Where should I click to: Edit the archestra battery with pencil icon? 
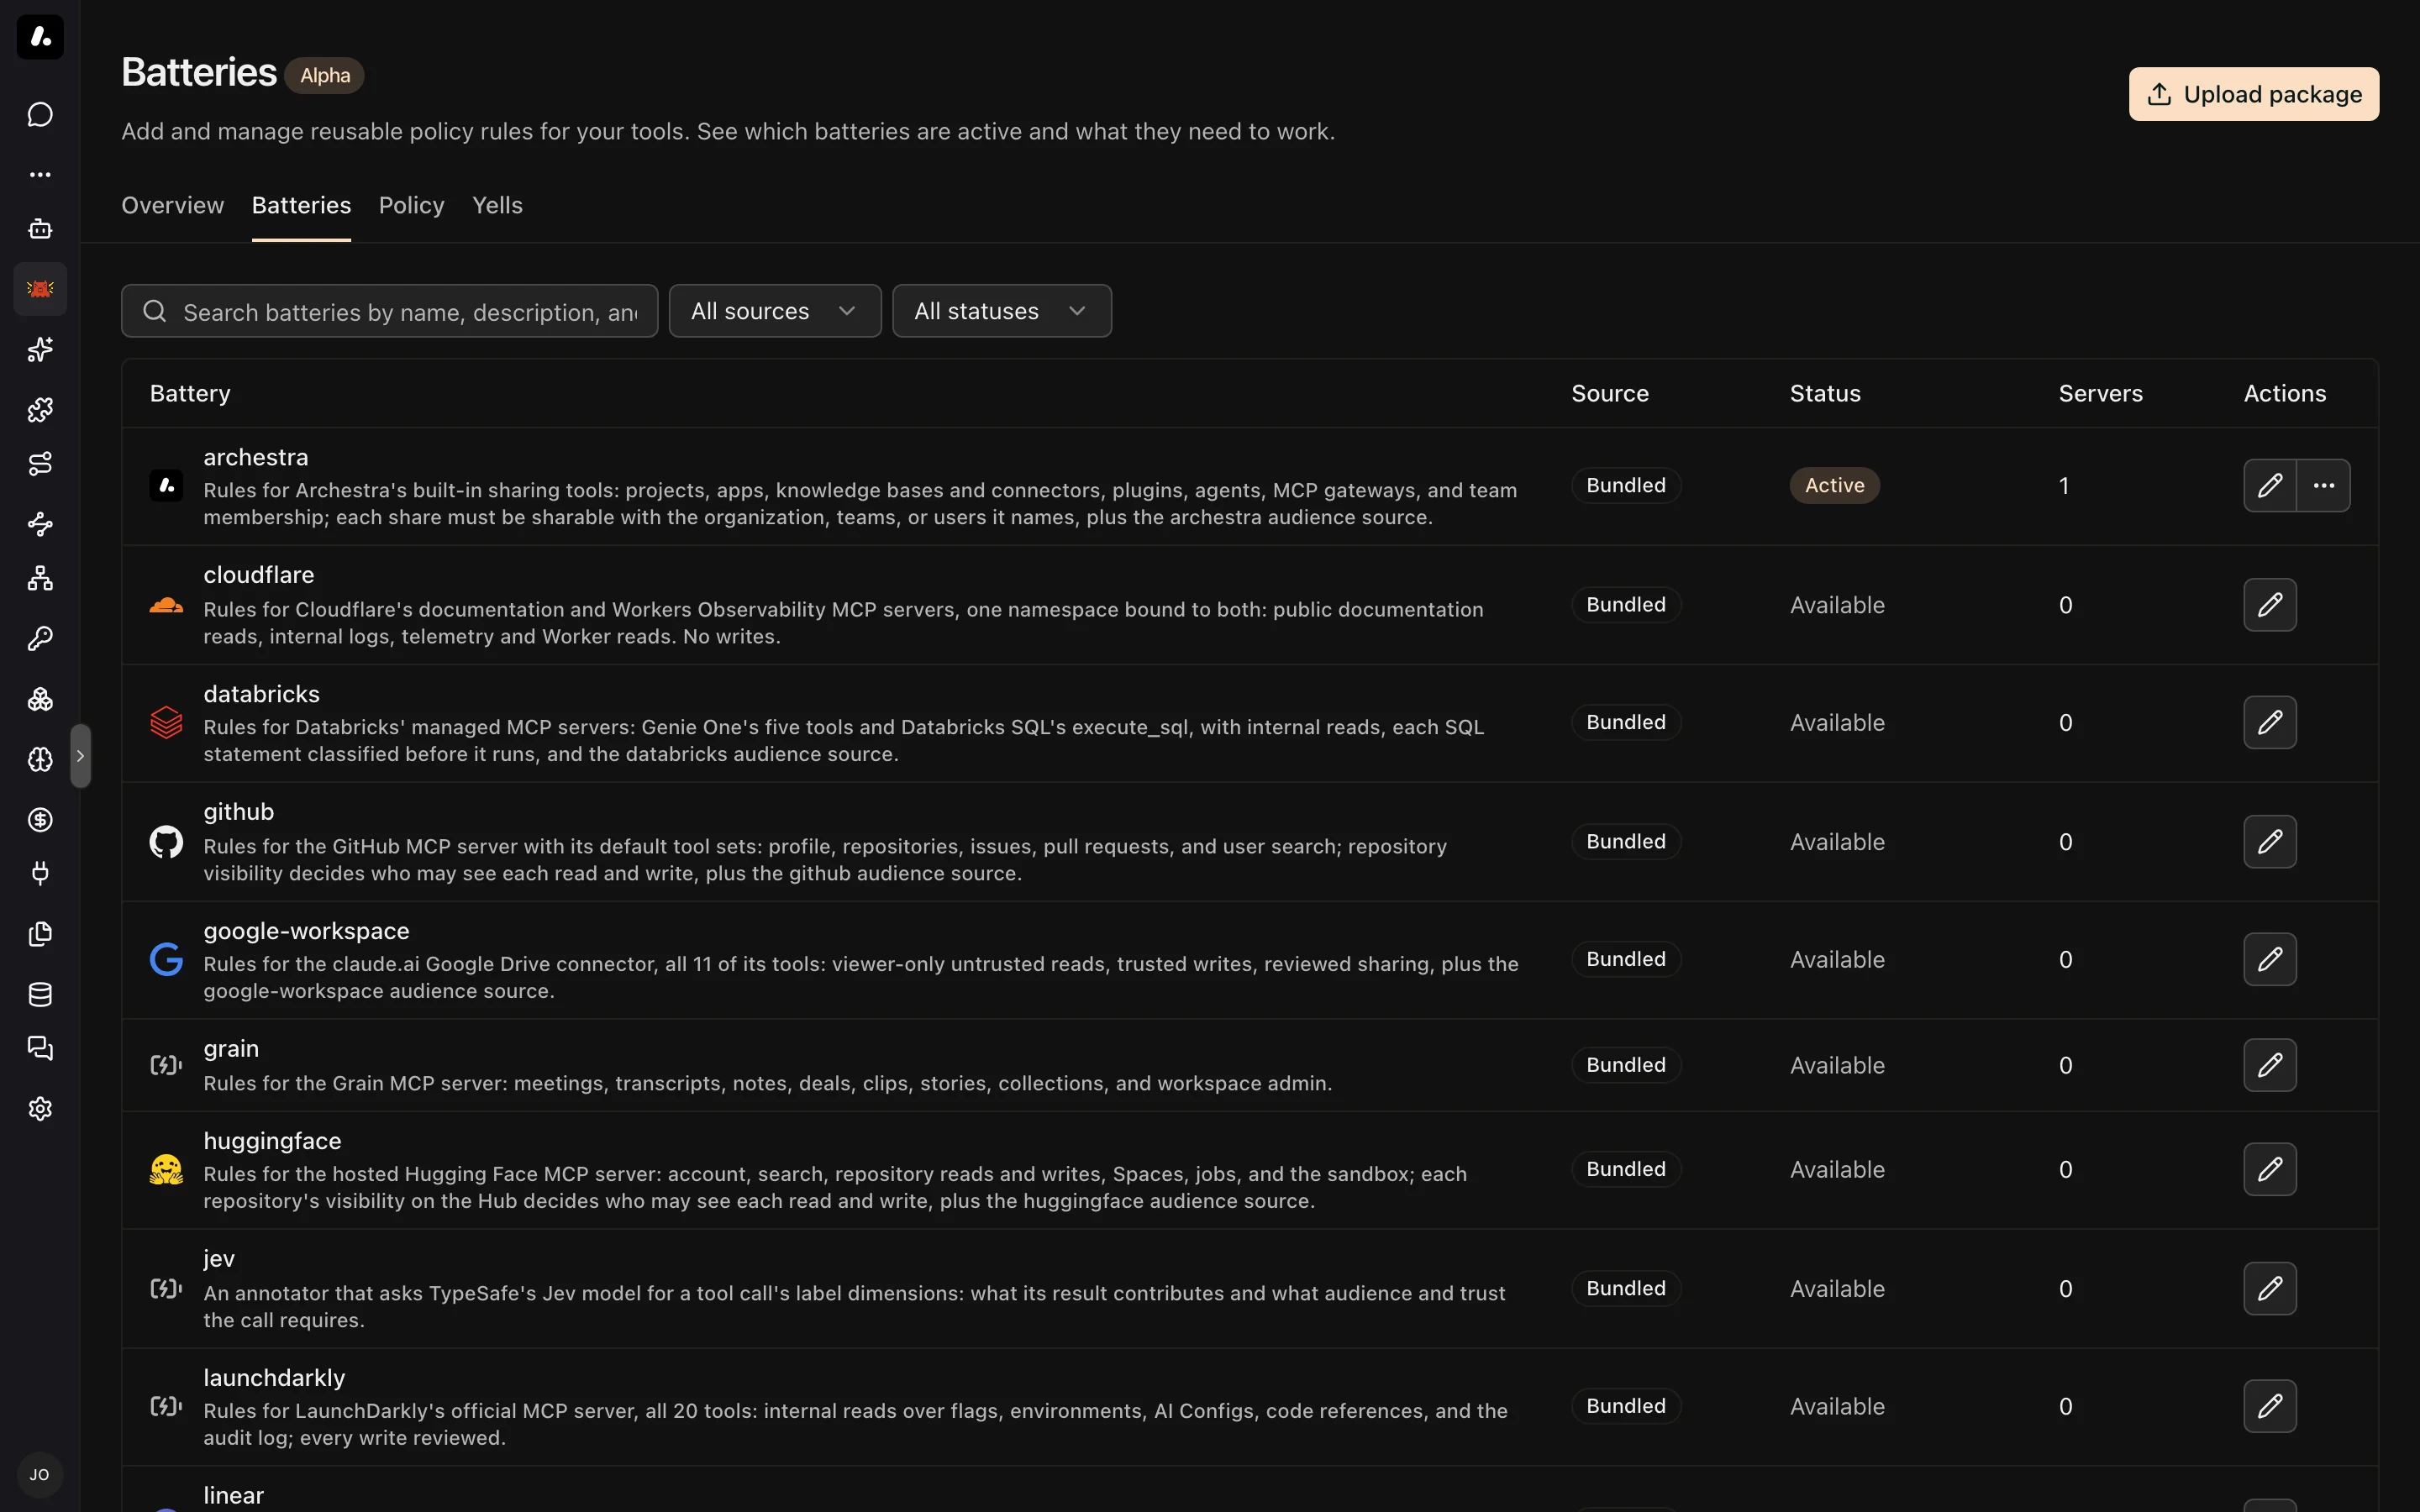2270,485
